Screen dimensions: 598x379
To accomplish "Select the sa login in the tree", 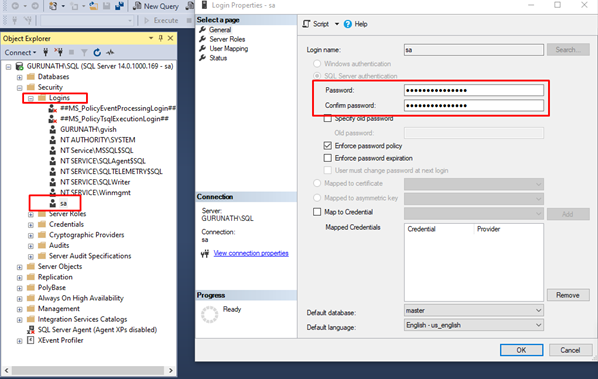I will [63, 203].
